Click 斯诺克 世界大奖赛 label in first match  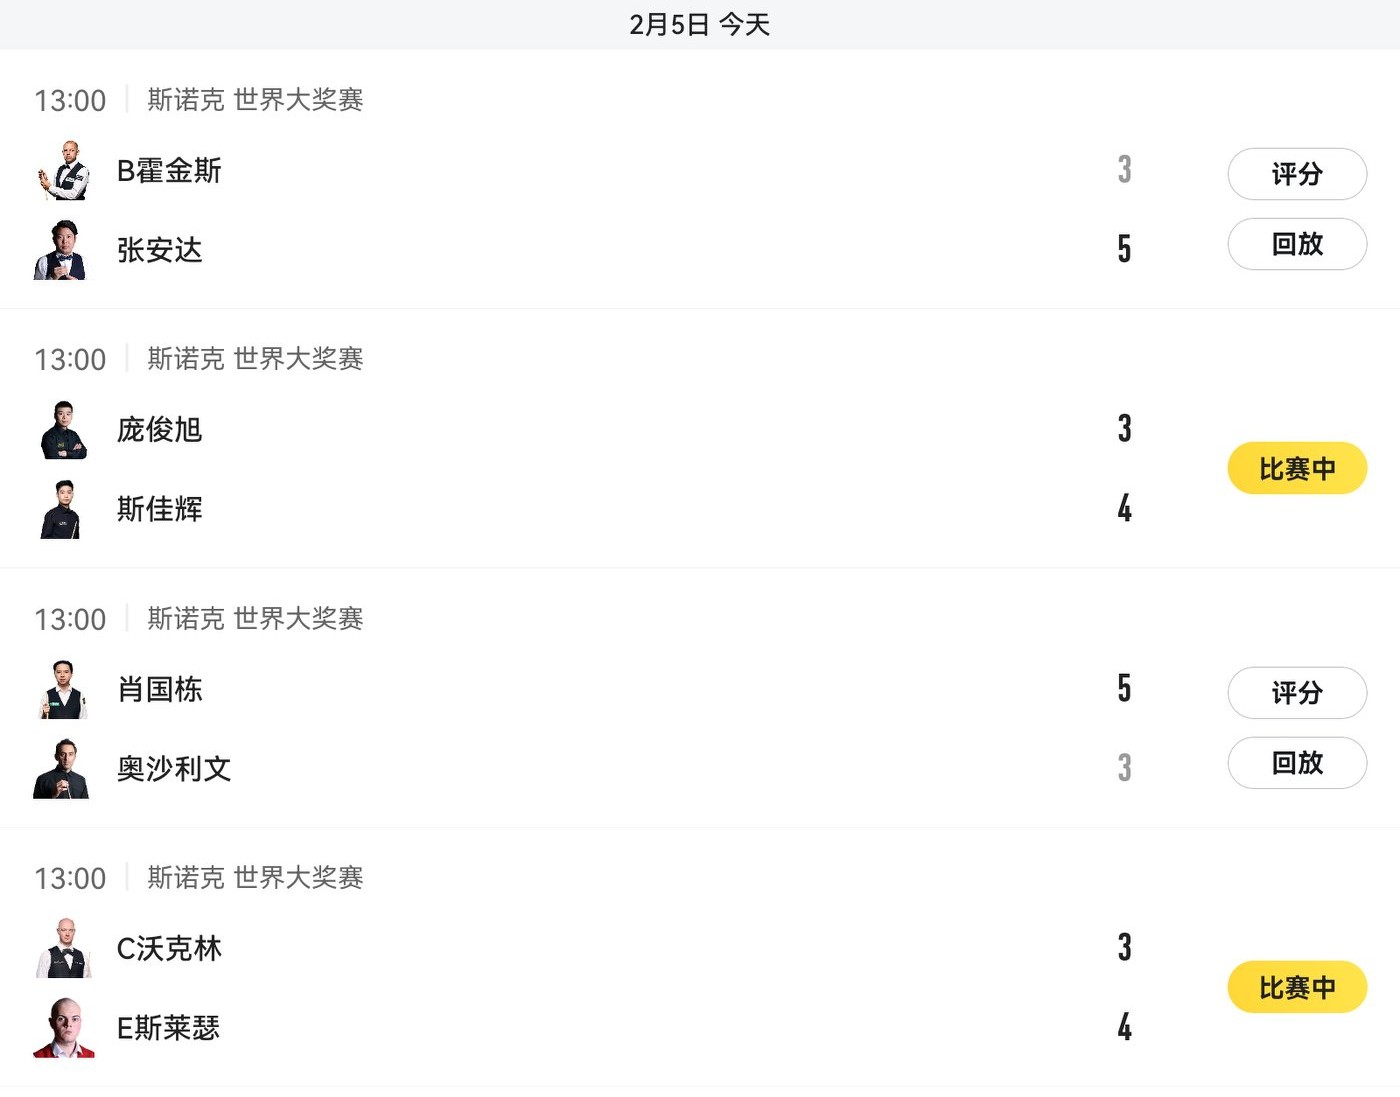[x=255, y=100]
